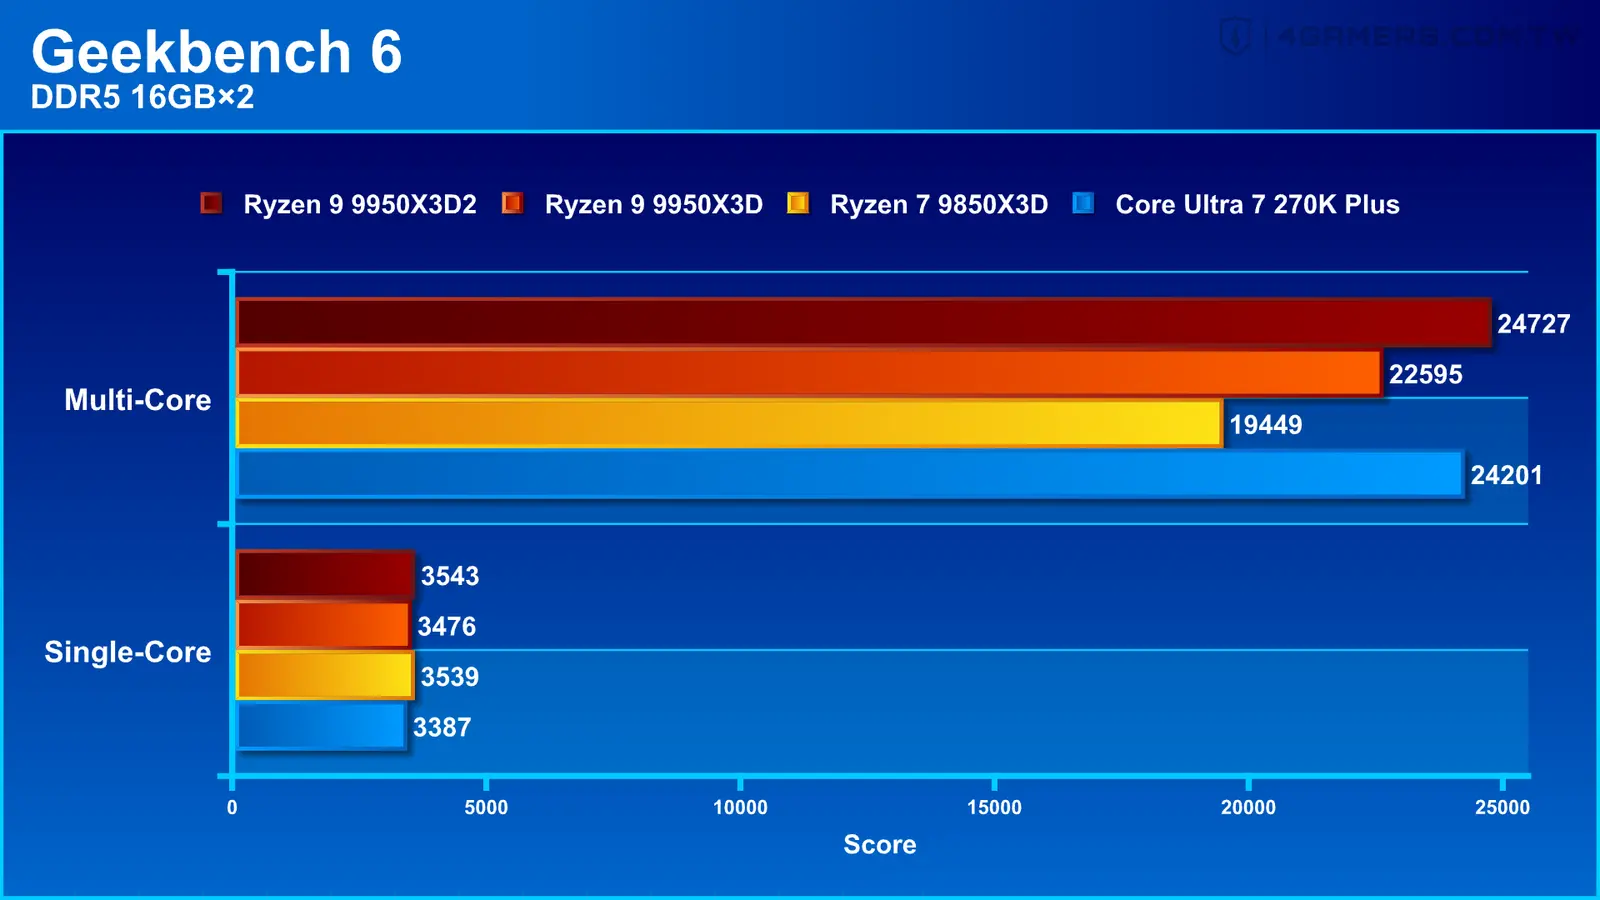
Task: Click the Core Ultra 7 270K Plus legend swatch
Action: [x=1083, y=203]
